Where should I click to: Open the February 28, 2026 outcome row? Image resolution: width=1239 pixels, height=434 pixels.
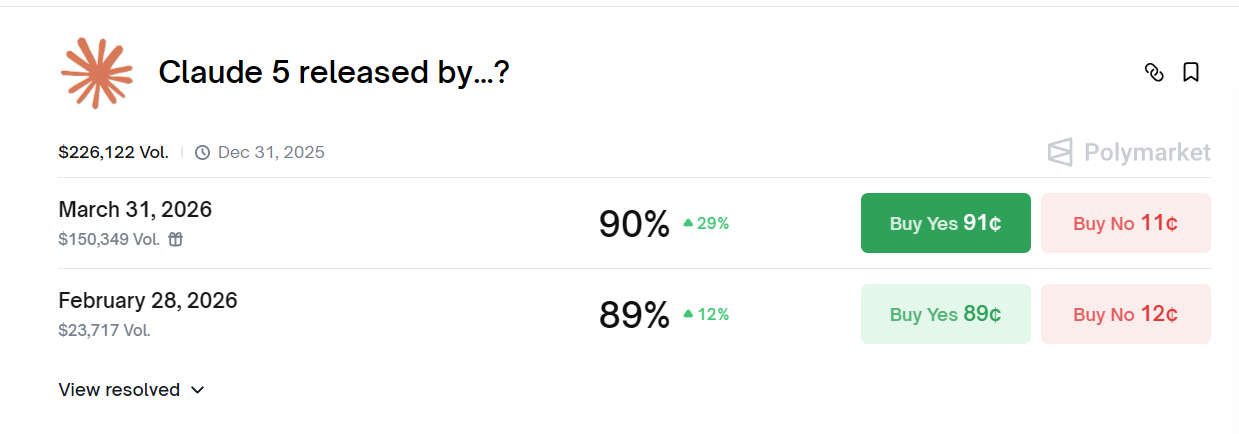click(634, 314)
